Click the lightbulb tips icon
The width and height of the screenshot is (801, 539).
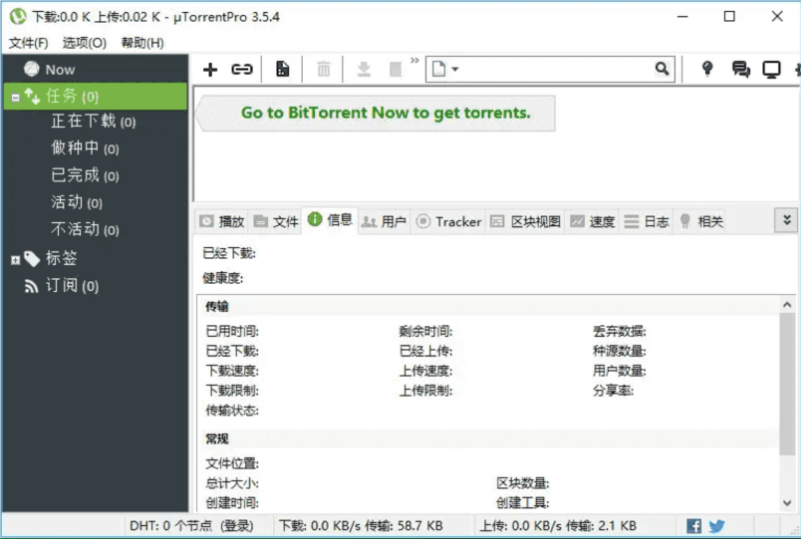point(707,69)
